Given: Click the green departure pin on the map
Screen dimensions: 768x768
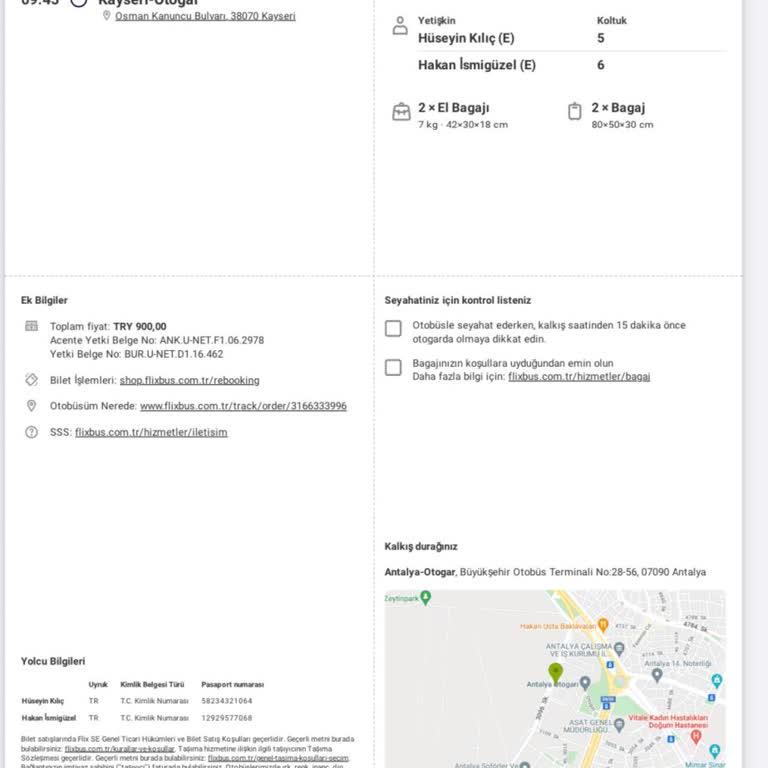Looking at the screenshot, I should coord(555,671).
